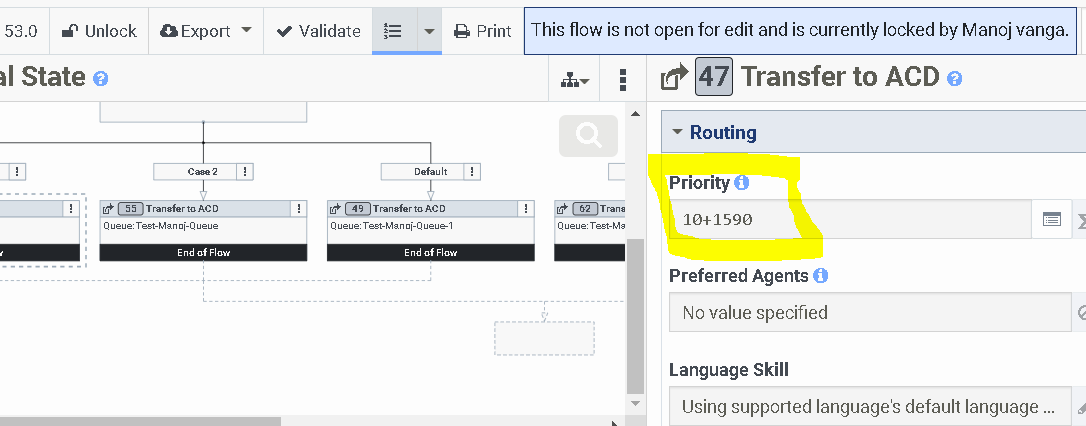This screenshot has width=1086, height=426.
Task: Toggle the numbered list view icon
Action: tap(393, 31)
